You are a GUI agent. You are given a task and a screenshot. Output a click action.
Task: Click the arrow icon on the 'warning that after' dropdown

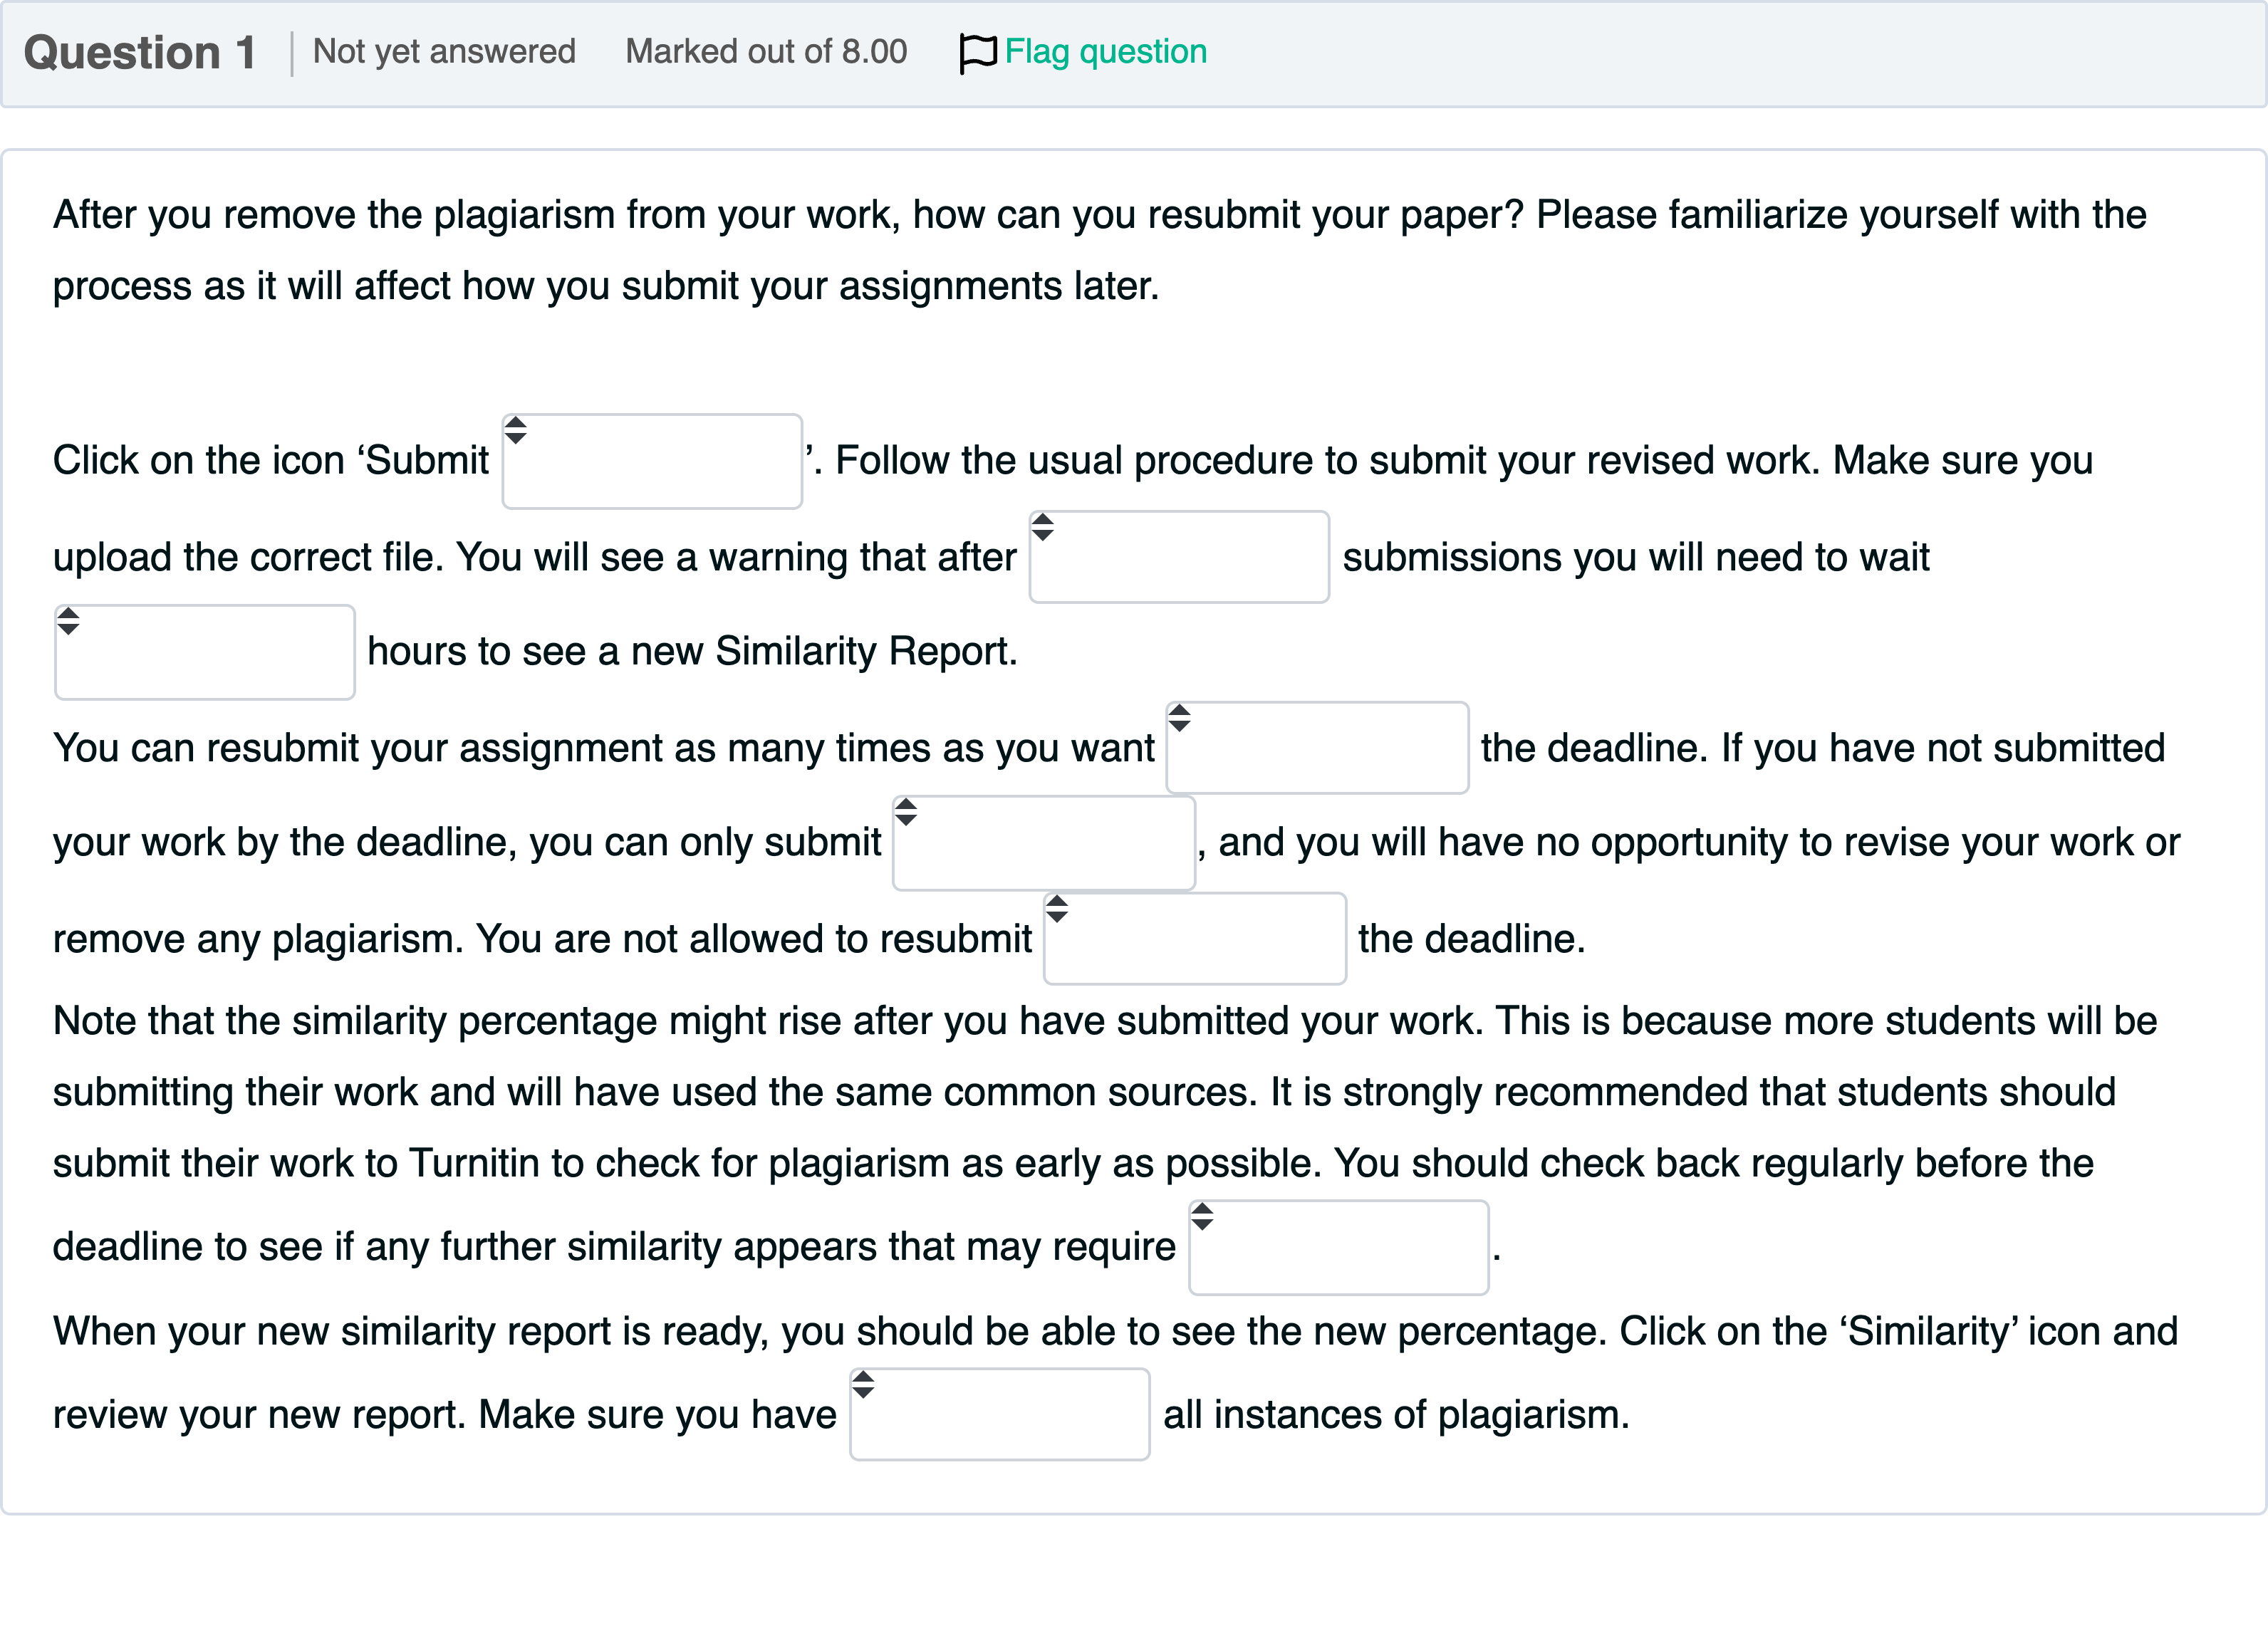click(1042, 527)
